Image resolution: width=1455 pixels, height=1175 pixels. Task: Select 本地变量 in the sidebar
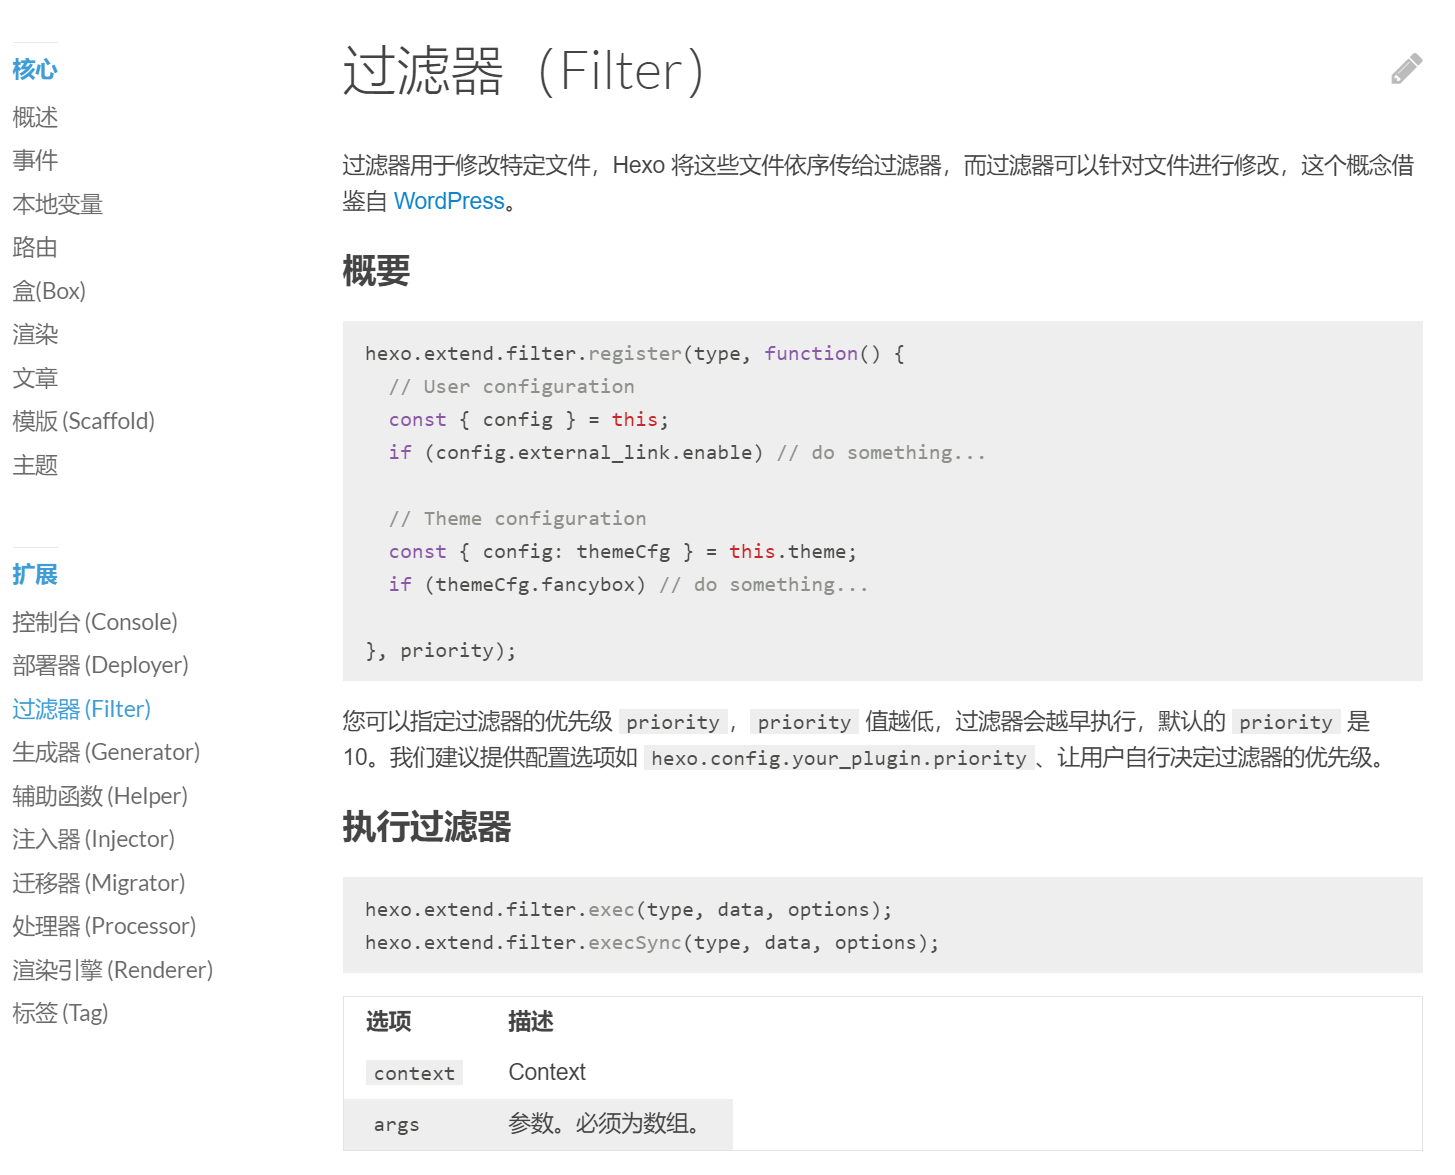(x=57, y=204)
